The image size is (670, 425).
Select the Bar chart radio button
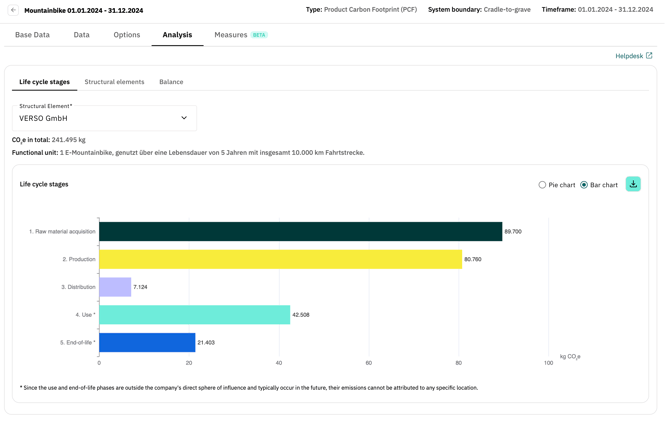(x=584, y=185)
